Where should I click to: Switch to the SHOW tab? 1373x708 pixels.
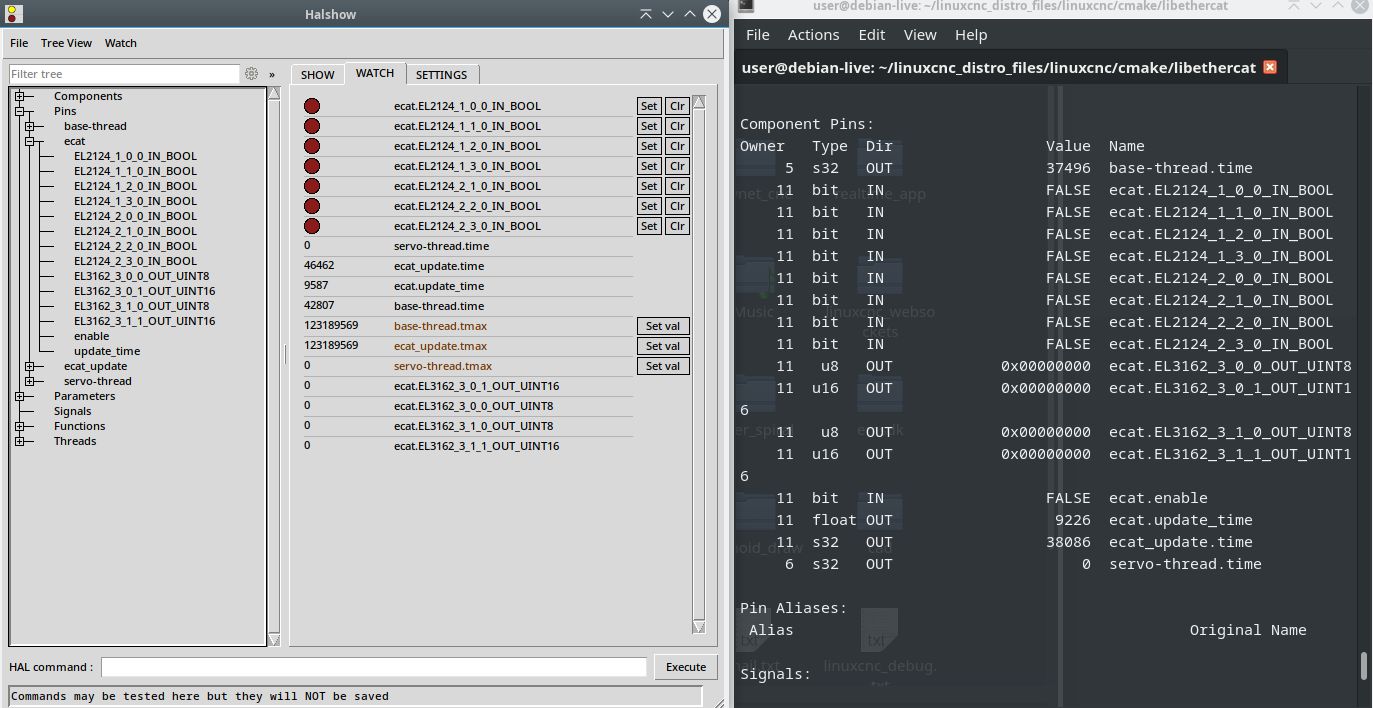[318, 75]
